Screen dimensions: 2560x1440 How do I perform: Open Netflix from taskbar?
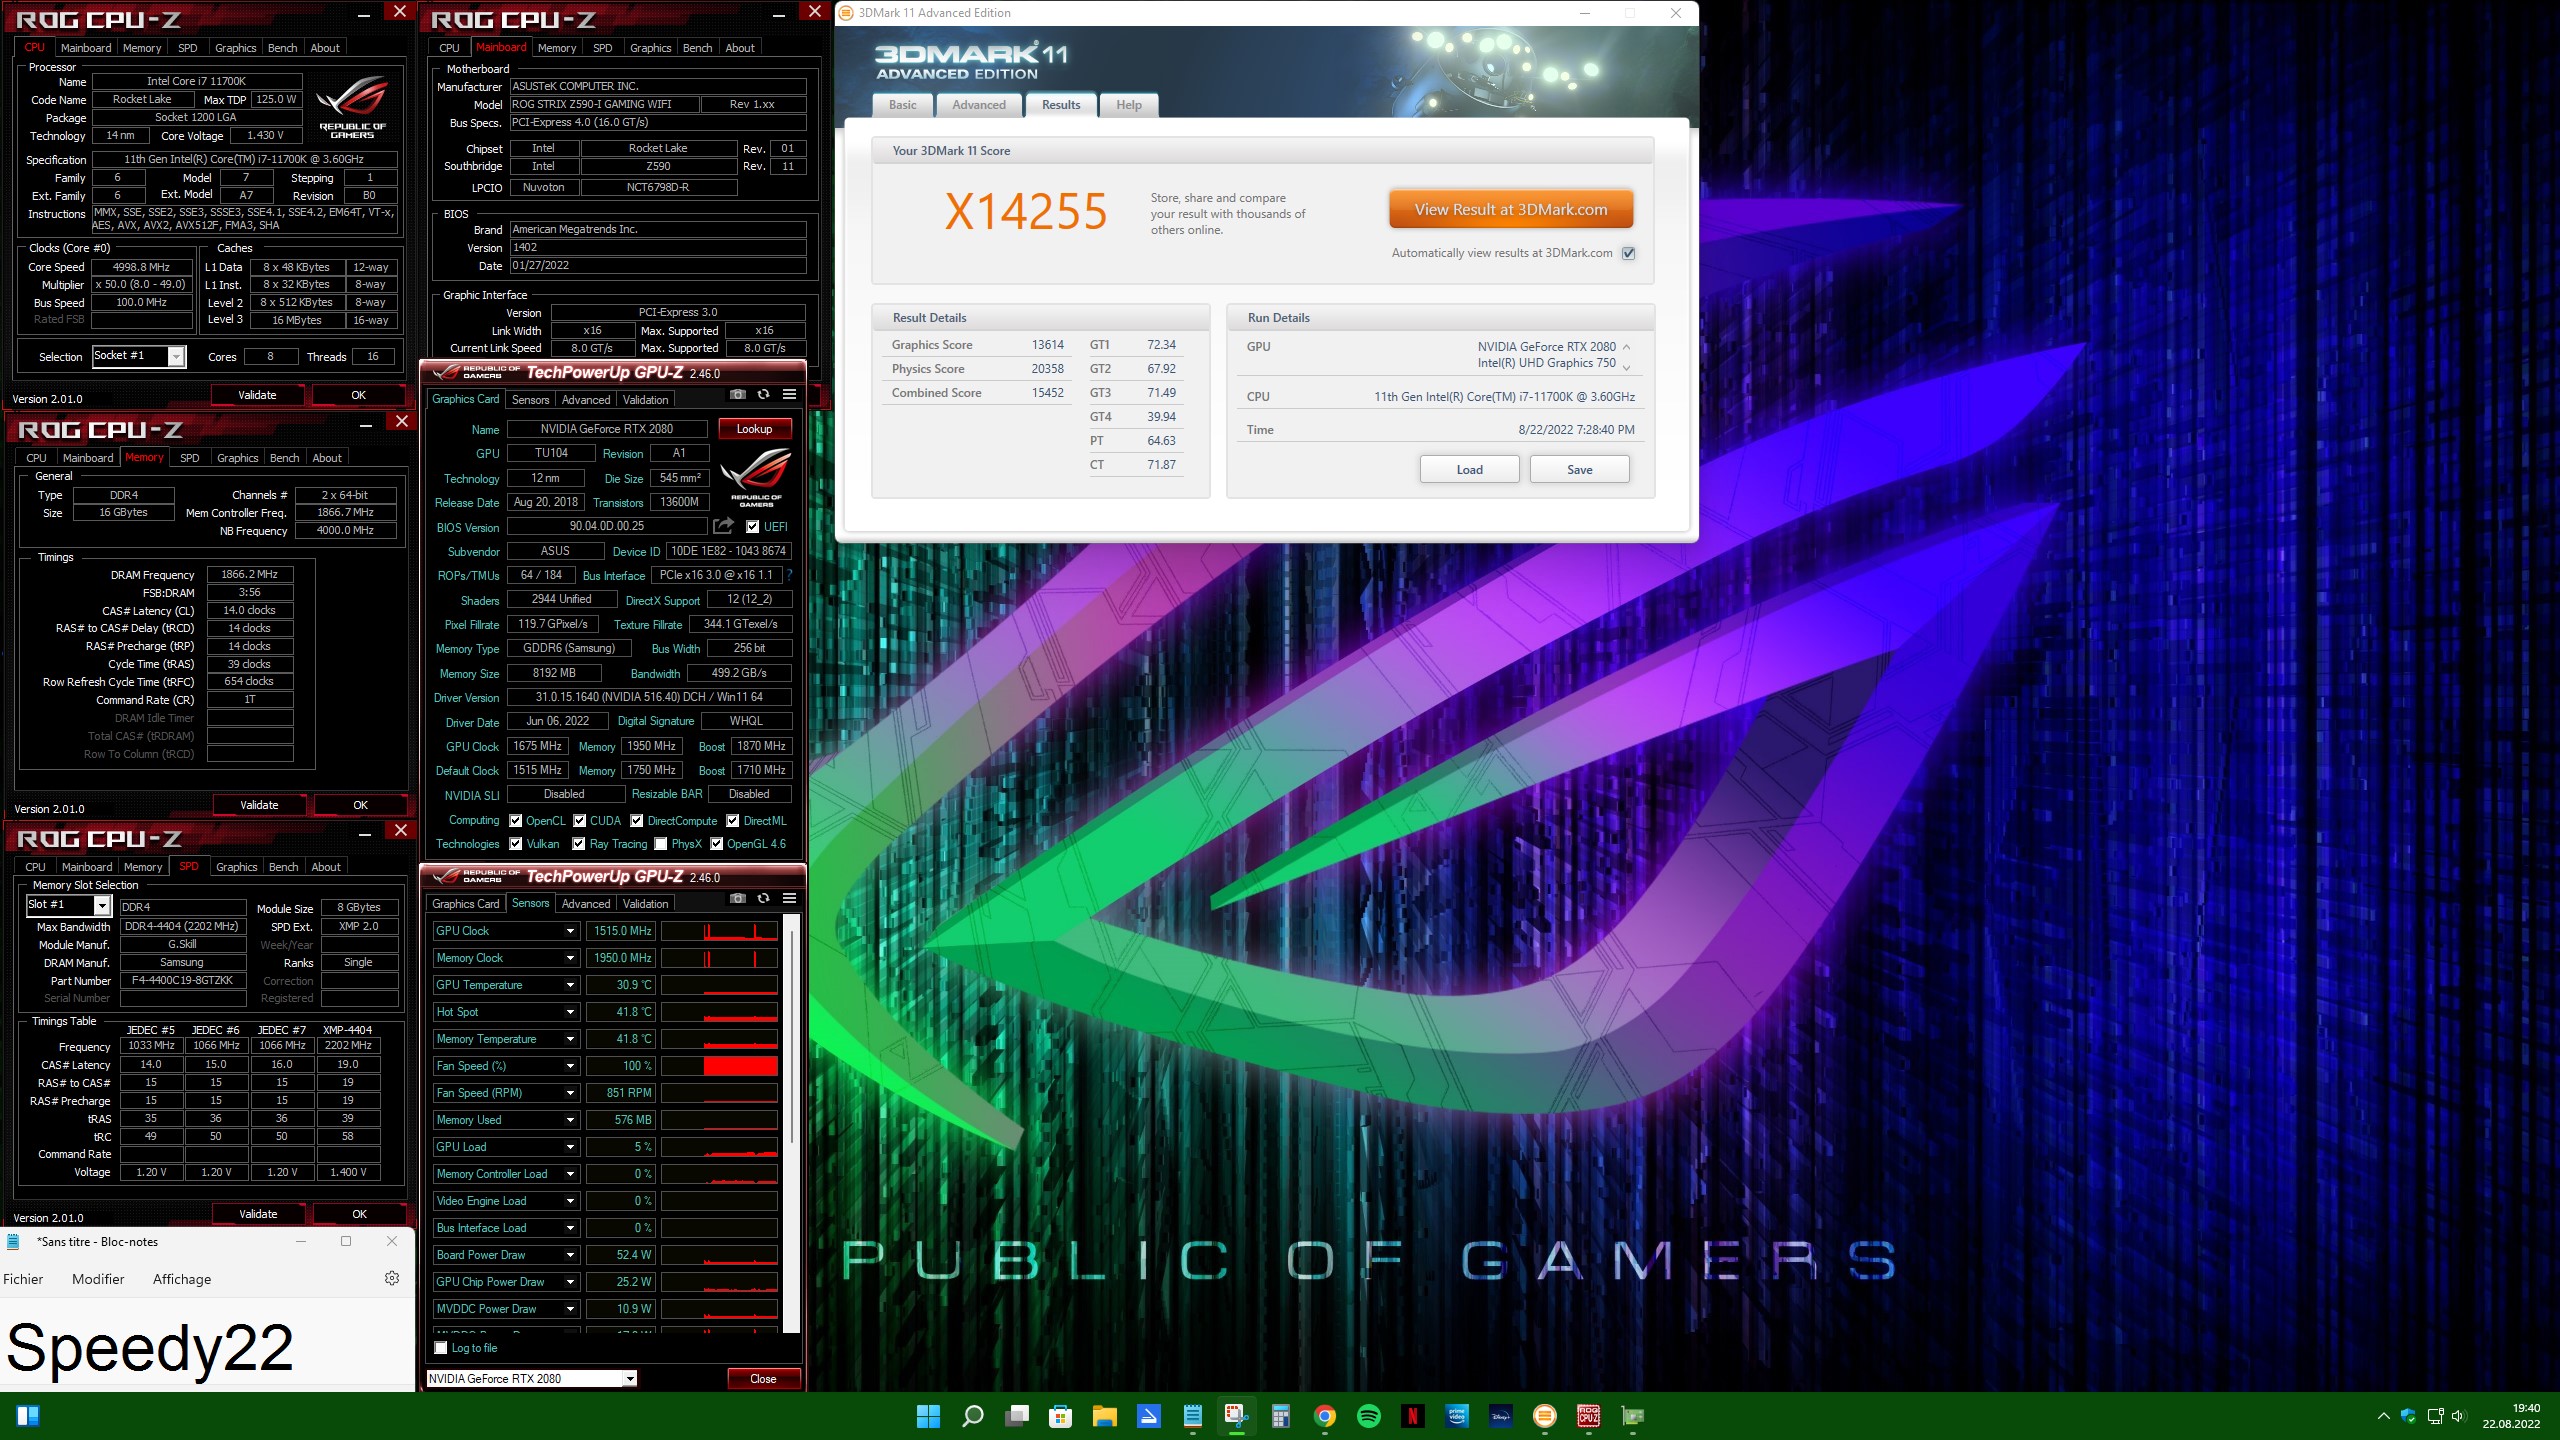(x=1413, y=1416)
